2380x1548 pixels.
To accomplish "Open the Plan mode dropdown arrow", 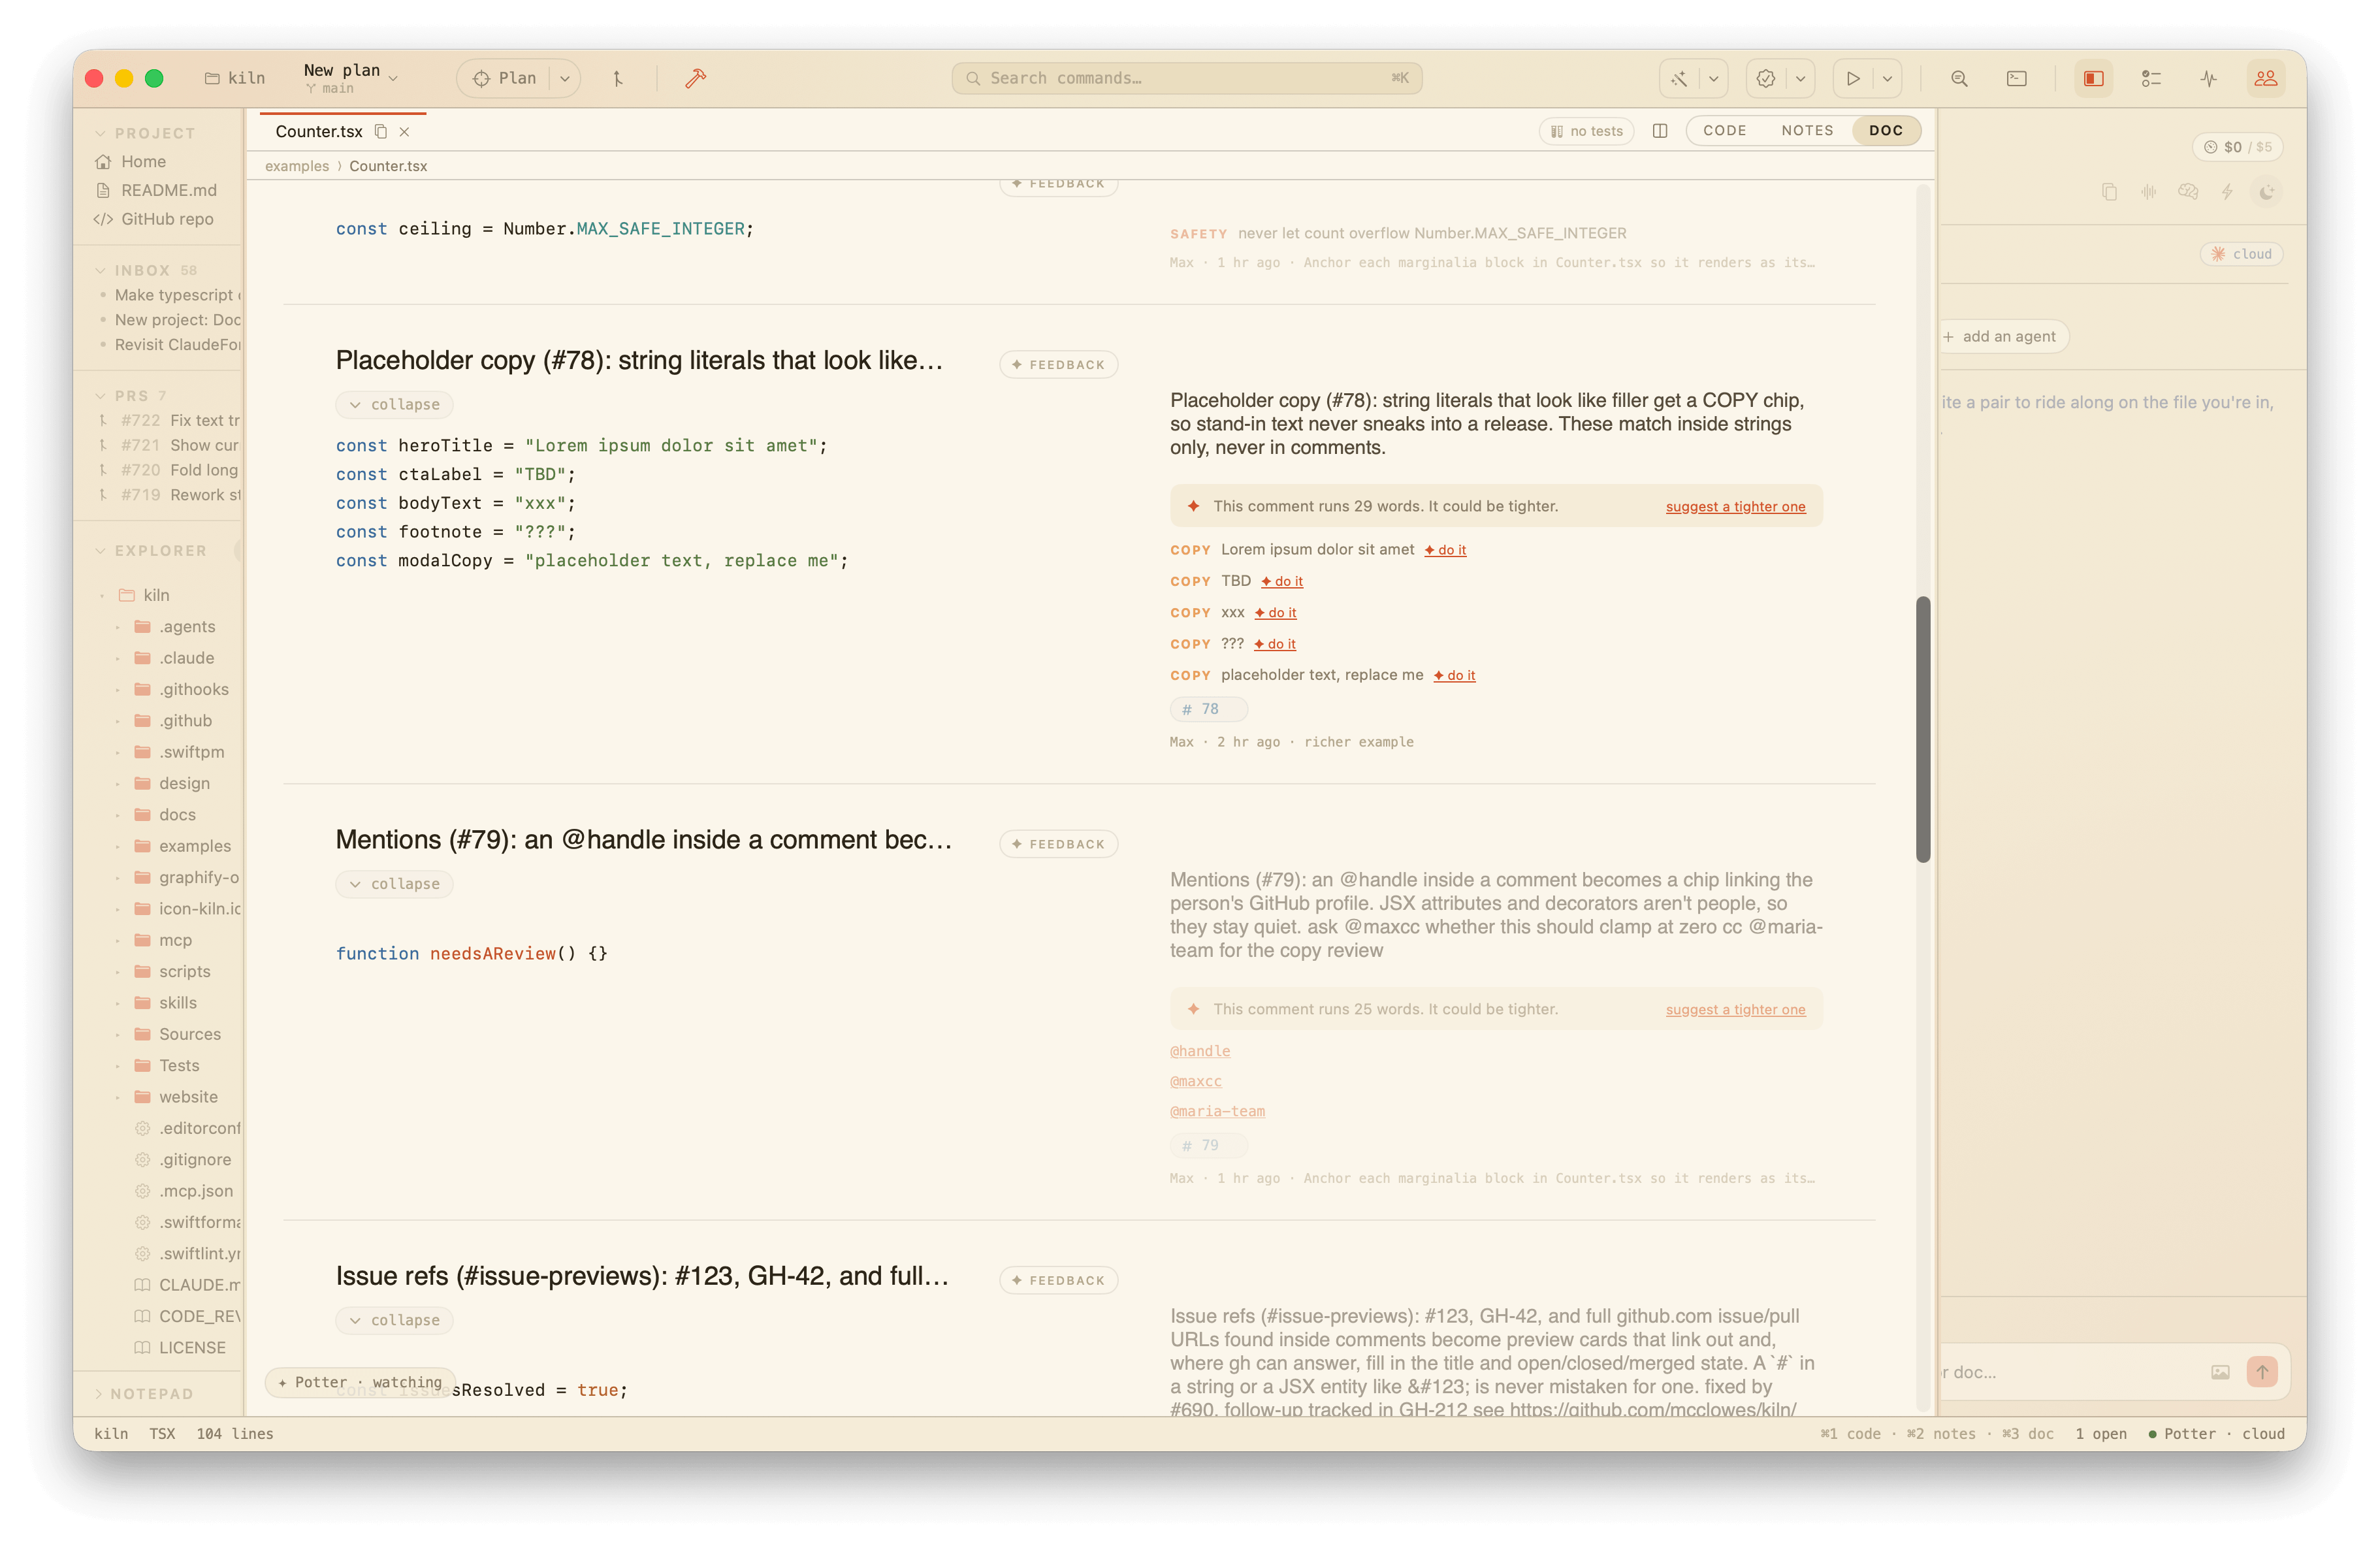I will point(565,78).
